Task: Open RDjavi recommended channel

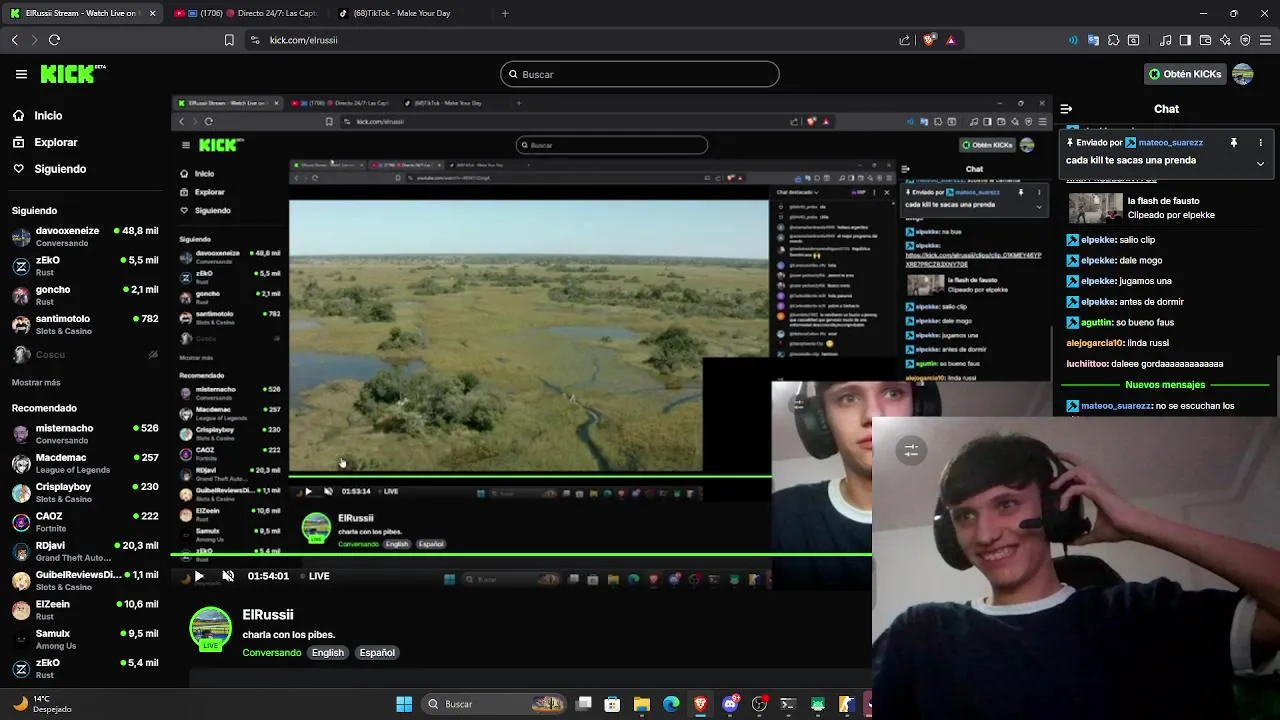Action: coord(85,552)
